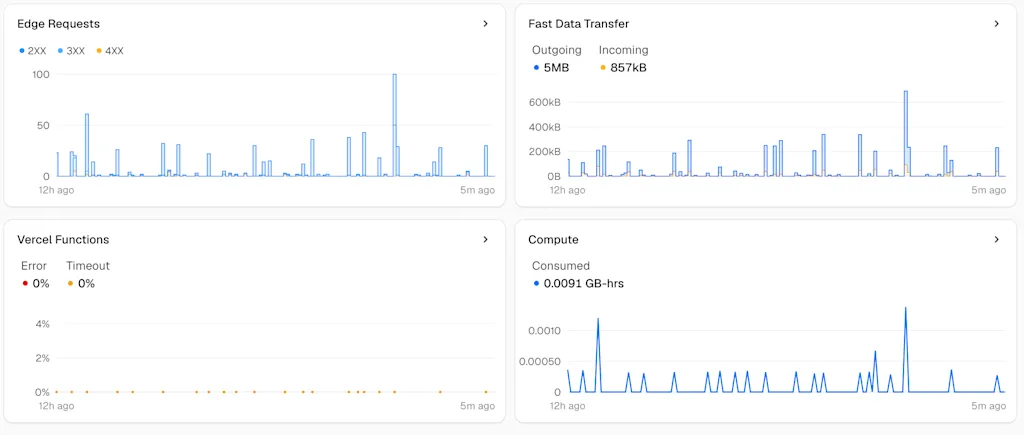Open Edge Requests details chevron
Screen dimensions: 1024x435
(x=485, y=24)
